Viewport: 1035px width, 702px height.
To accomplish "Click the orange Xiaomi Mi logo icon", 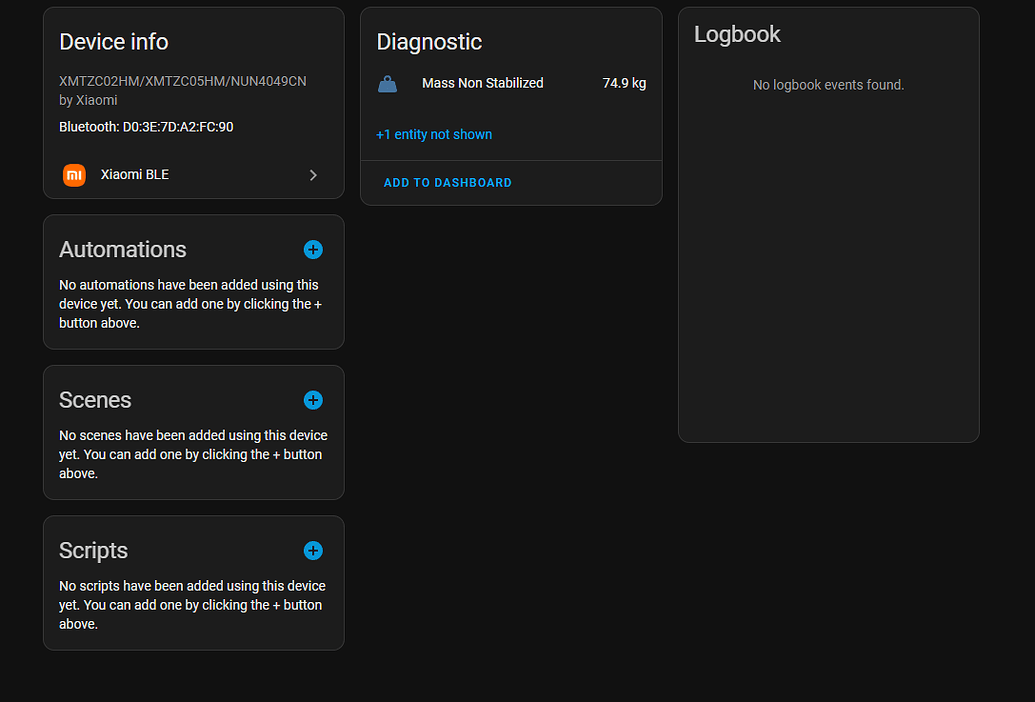I will point(73,174).
